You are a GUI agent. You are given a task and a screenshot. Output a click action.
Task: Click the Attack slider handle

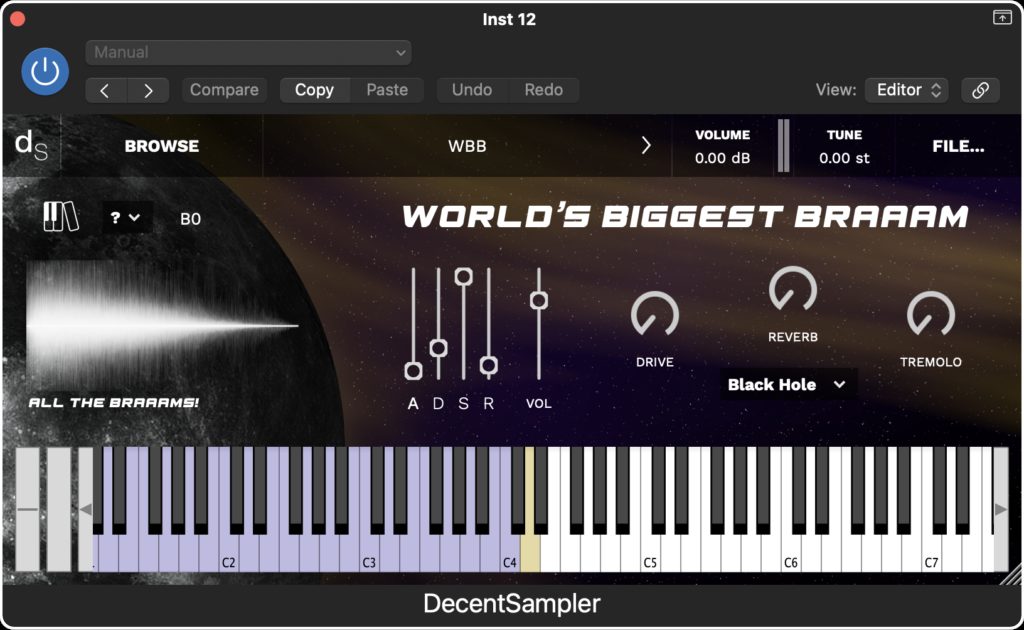(413, 371)
